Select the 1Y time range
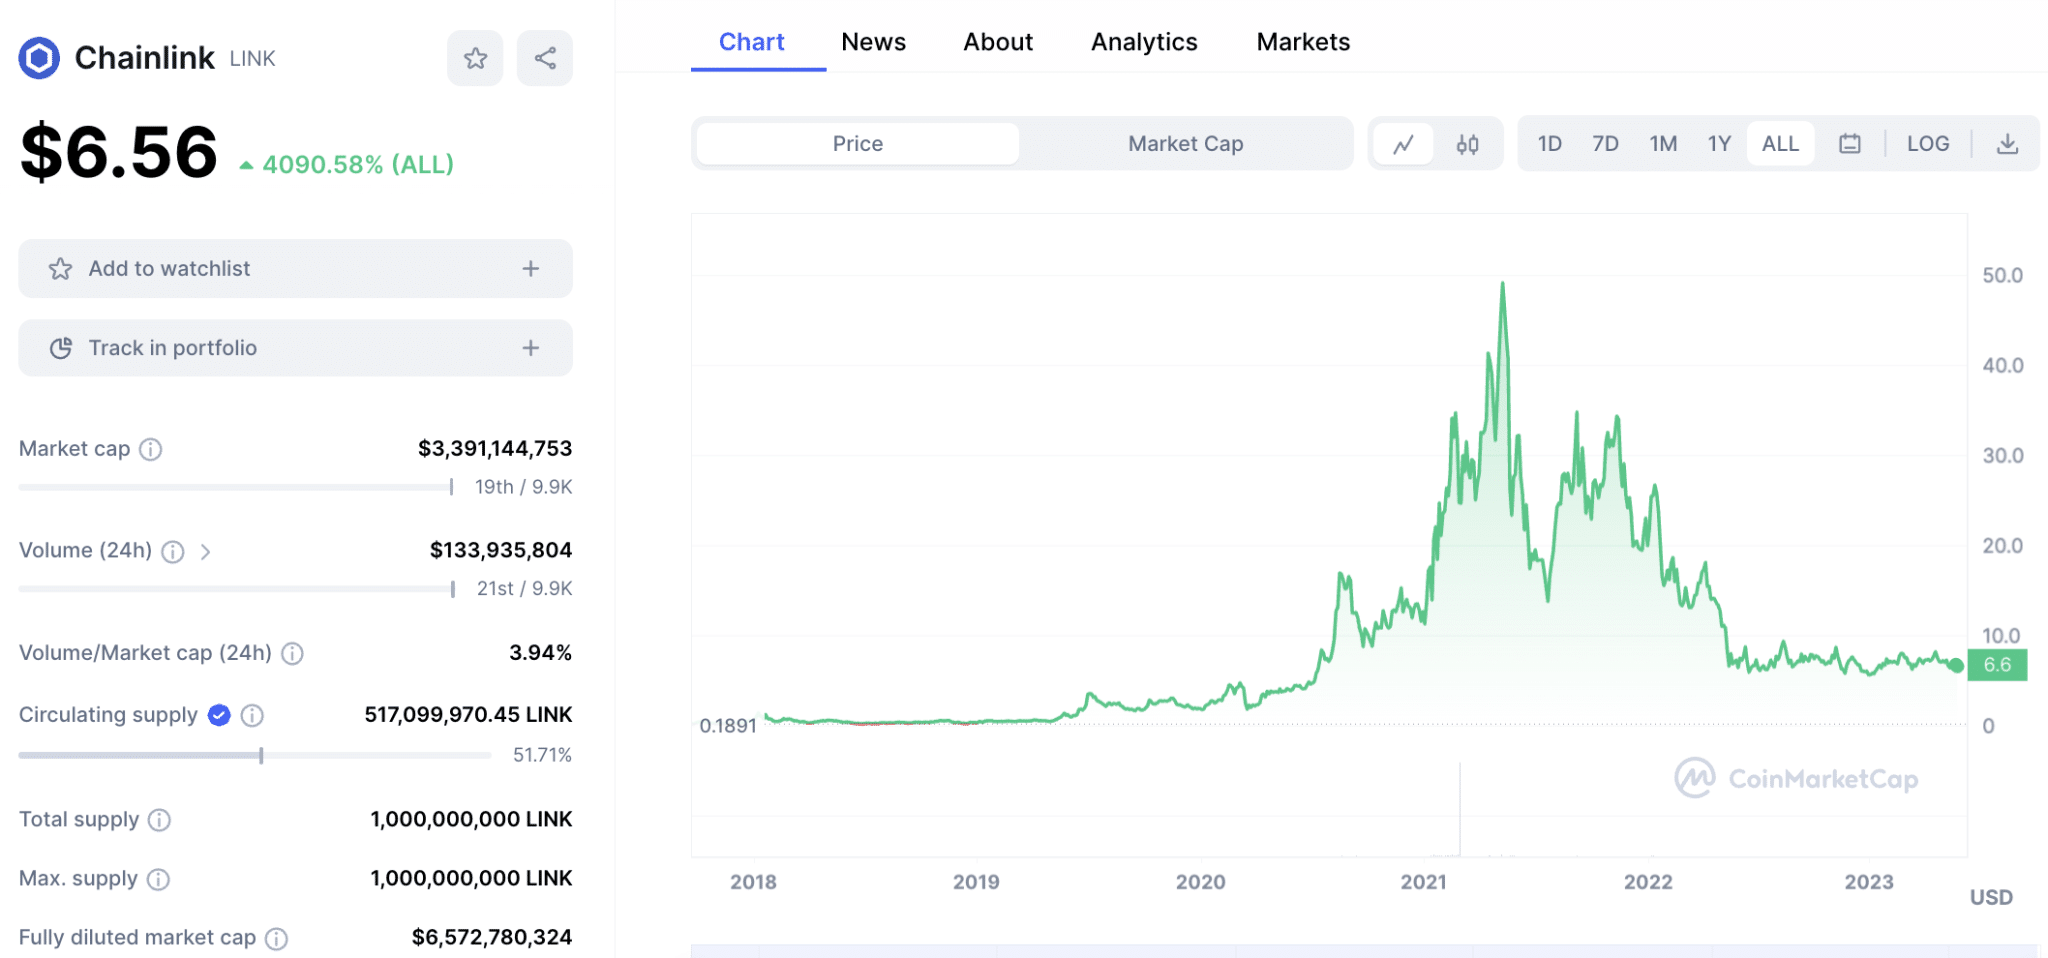This screenshot has height=958, width=2048. [x=1719, y=143]
